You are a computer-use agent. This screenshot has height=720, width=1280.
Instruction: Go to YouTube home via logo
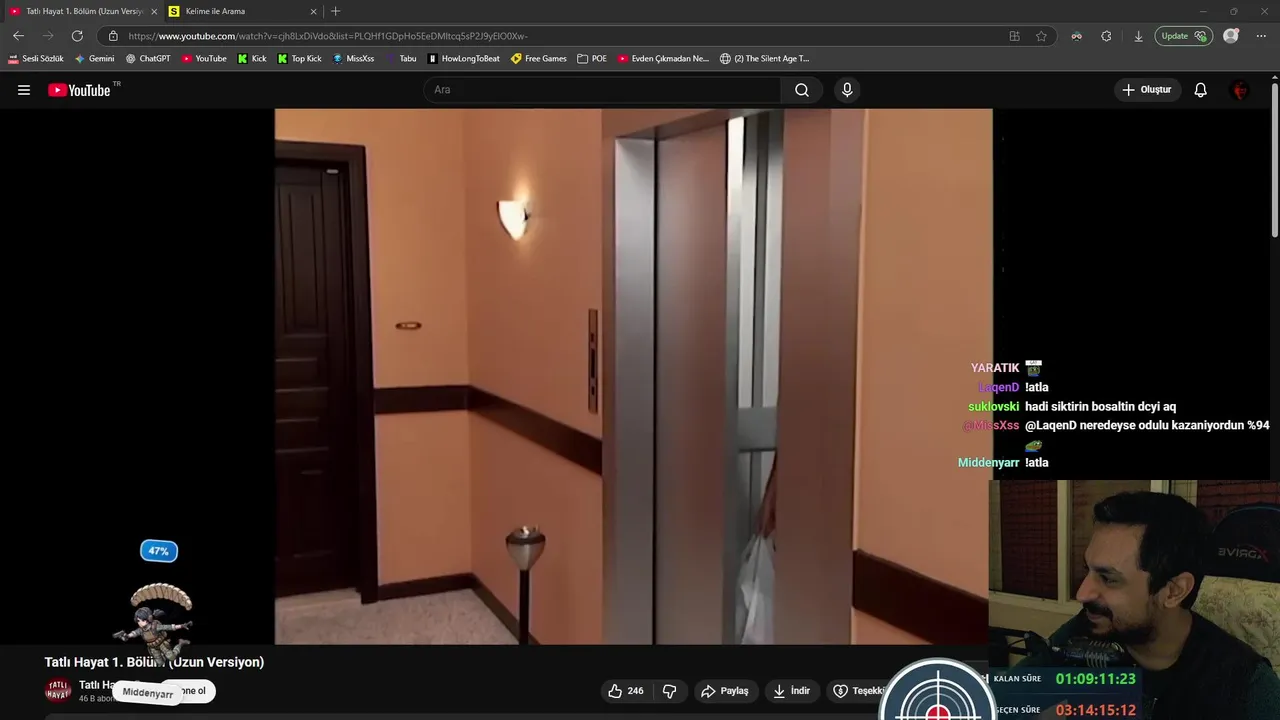[79, 90]
